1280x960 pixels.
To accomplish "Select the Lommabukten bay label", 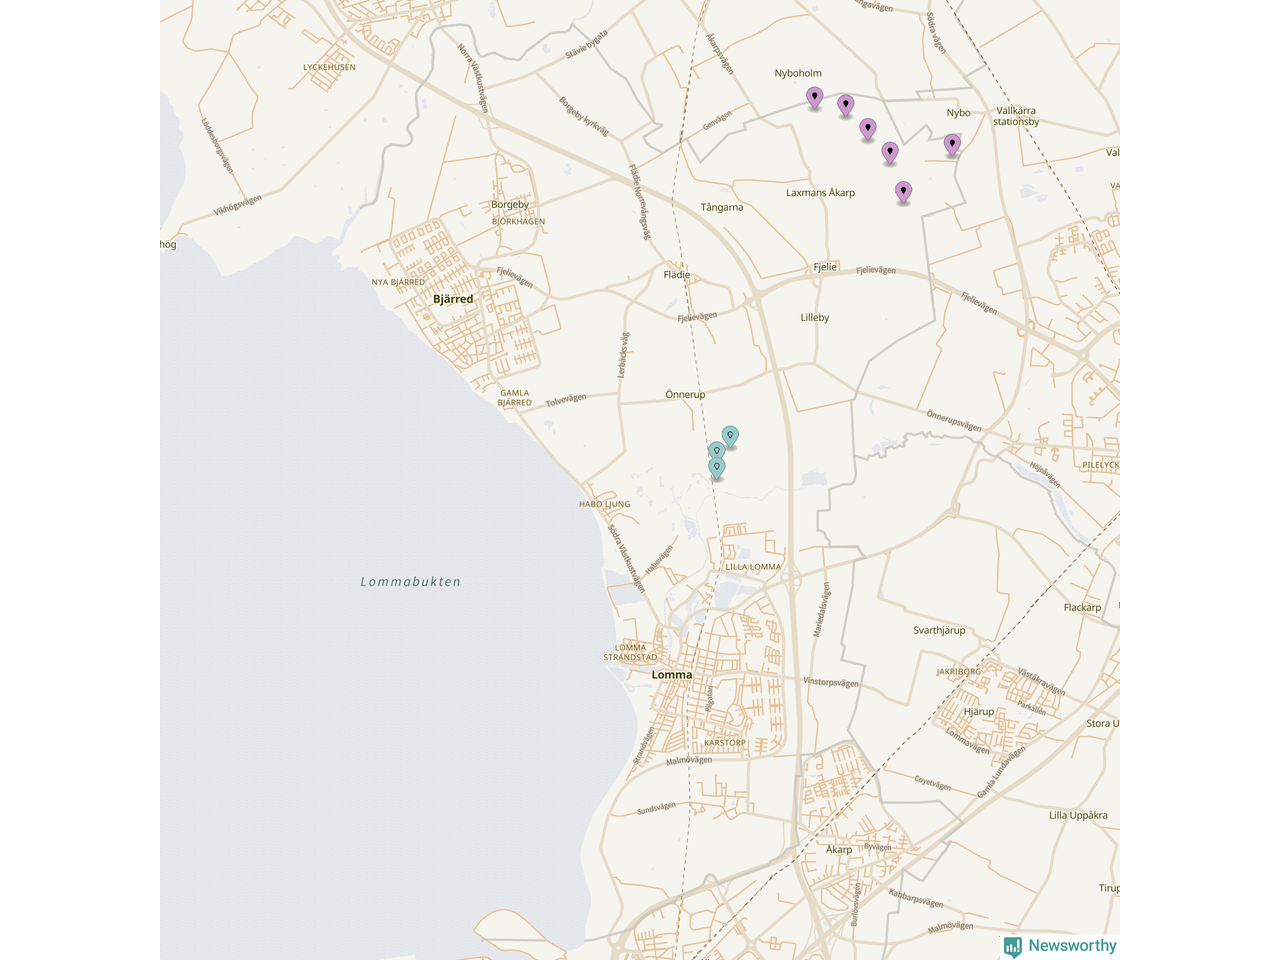I will point(411,581).
